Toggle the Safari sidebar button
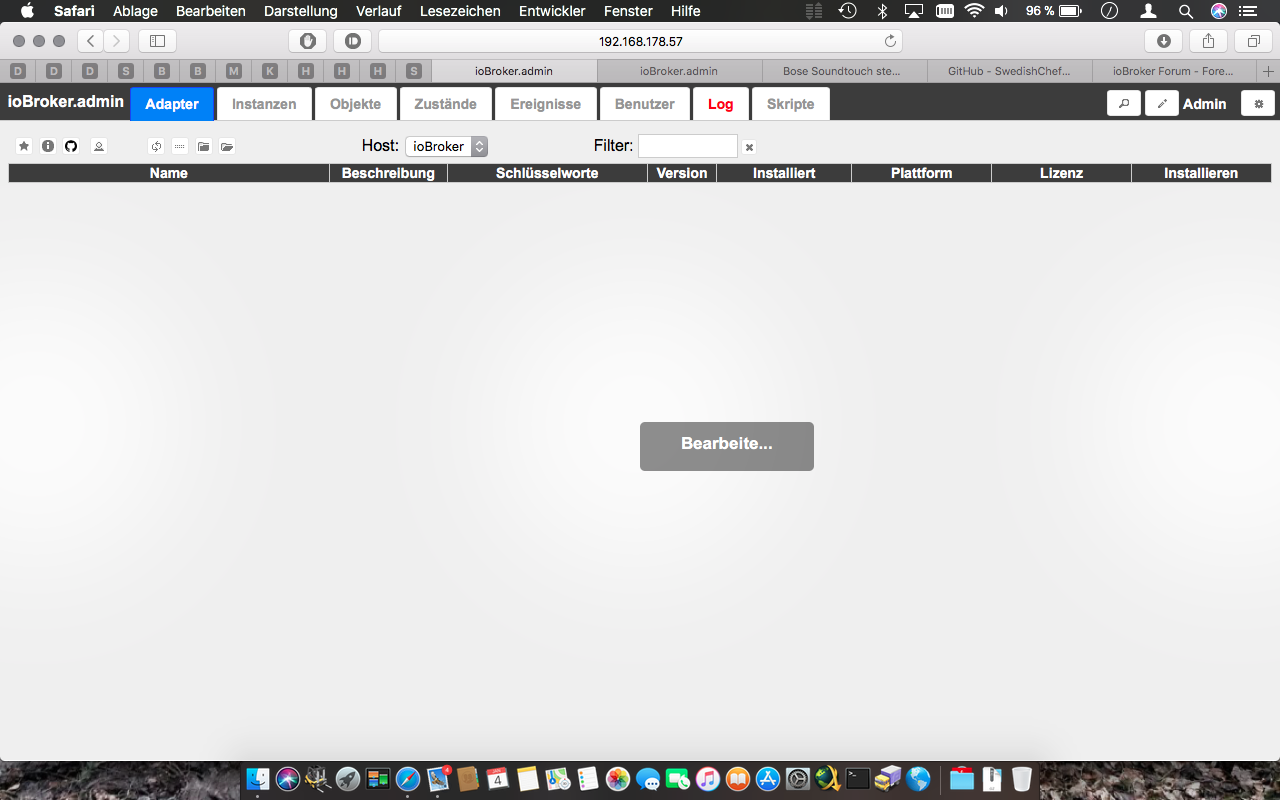The image size is (1280, 800). [x=157, y=41]
